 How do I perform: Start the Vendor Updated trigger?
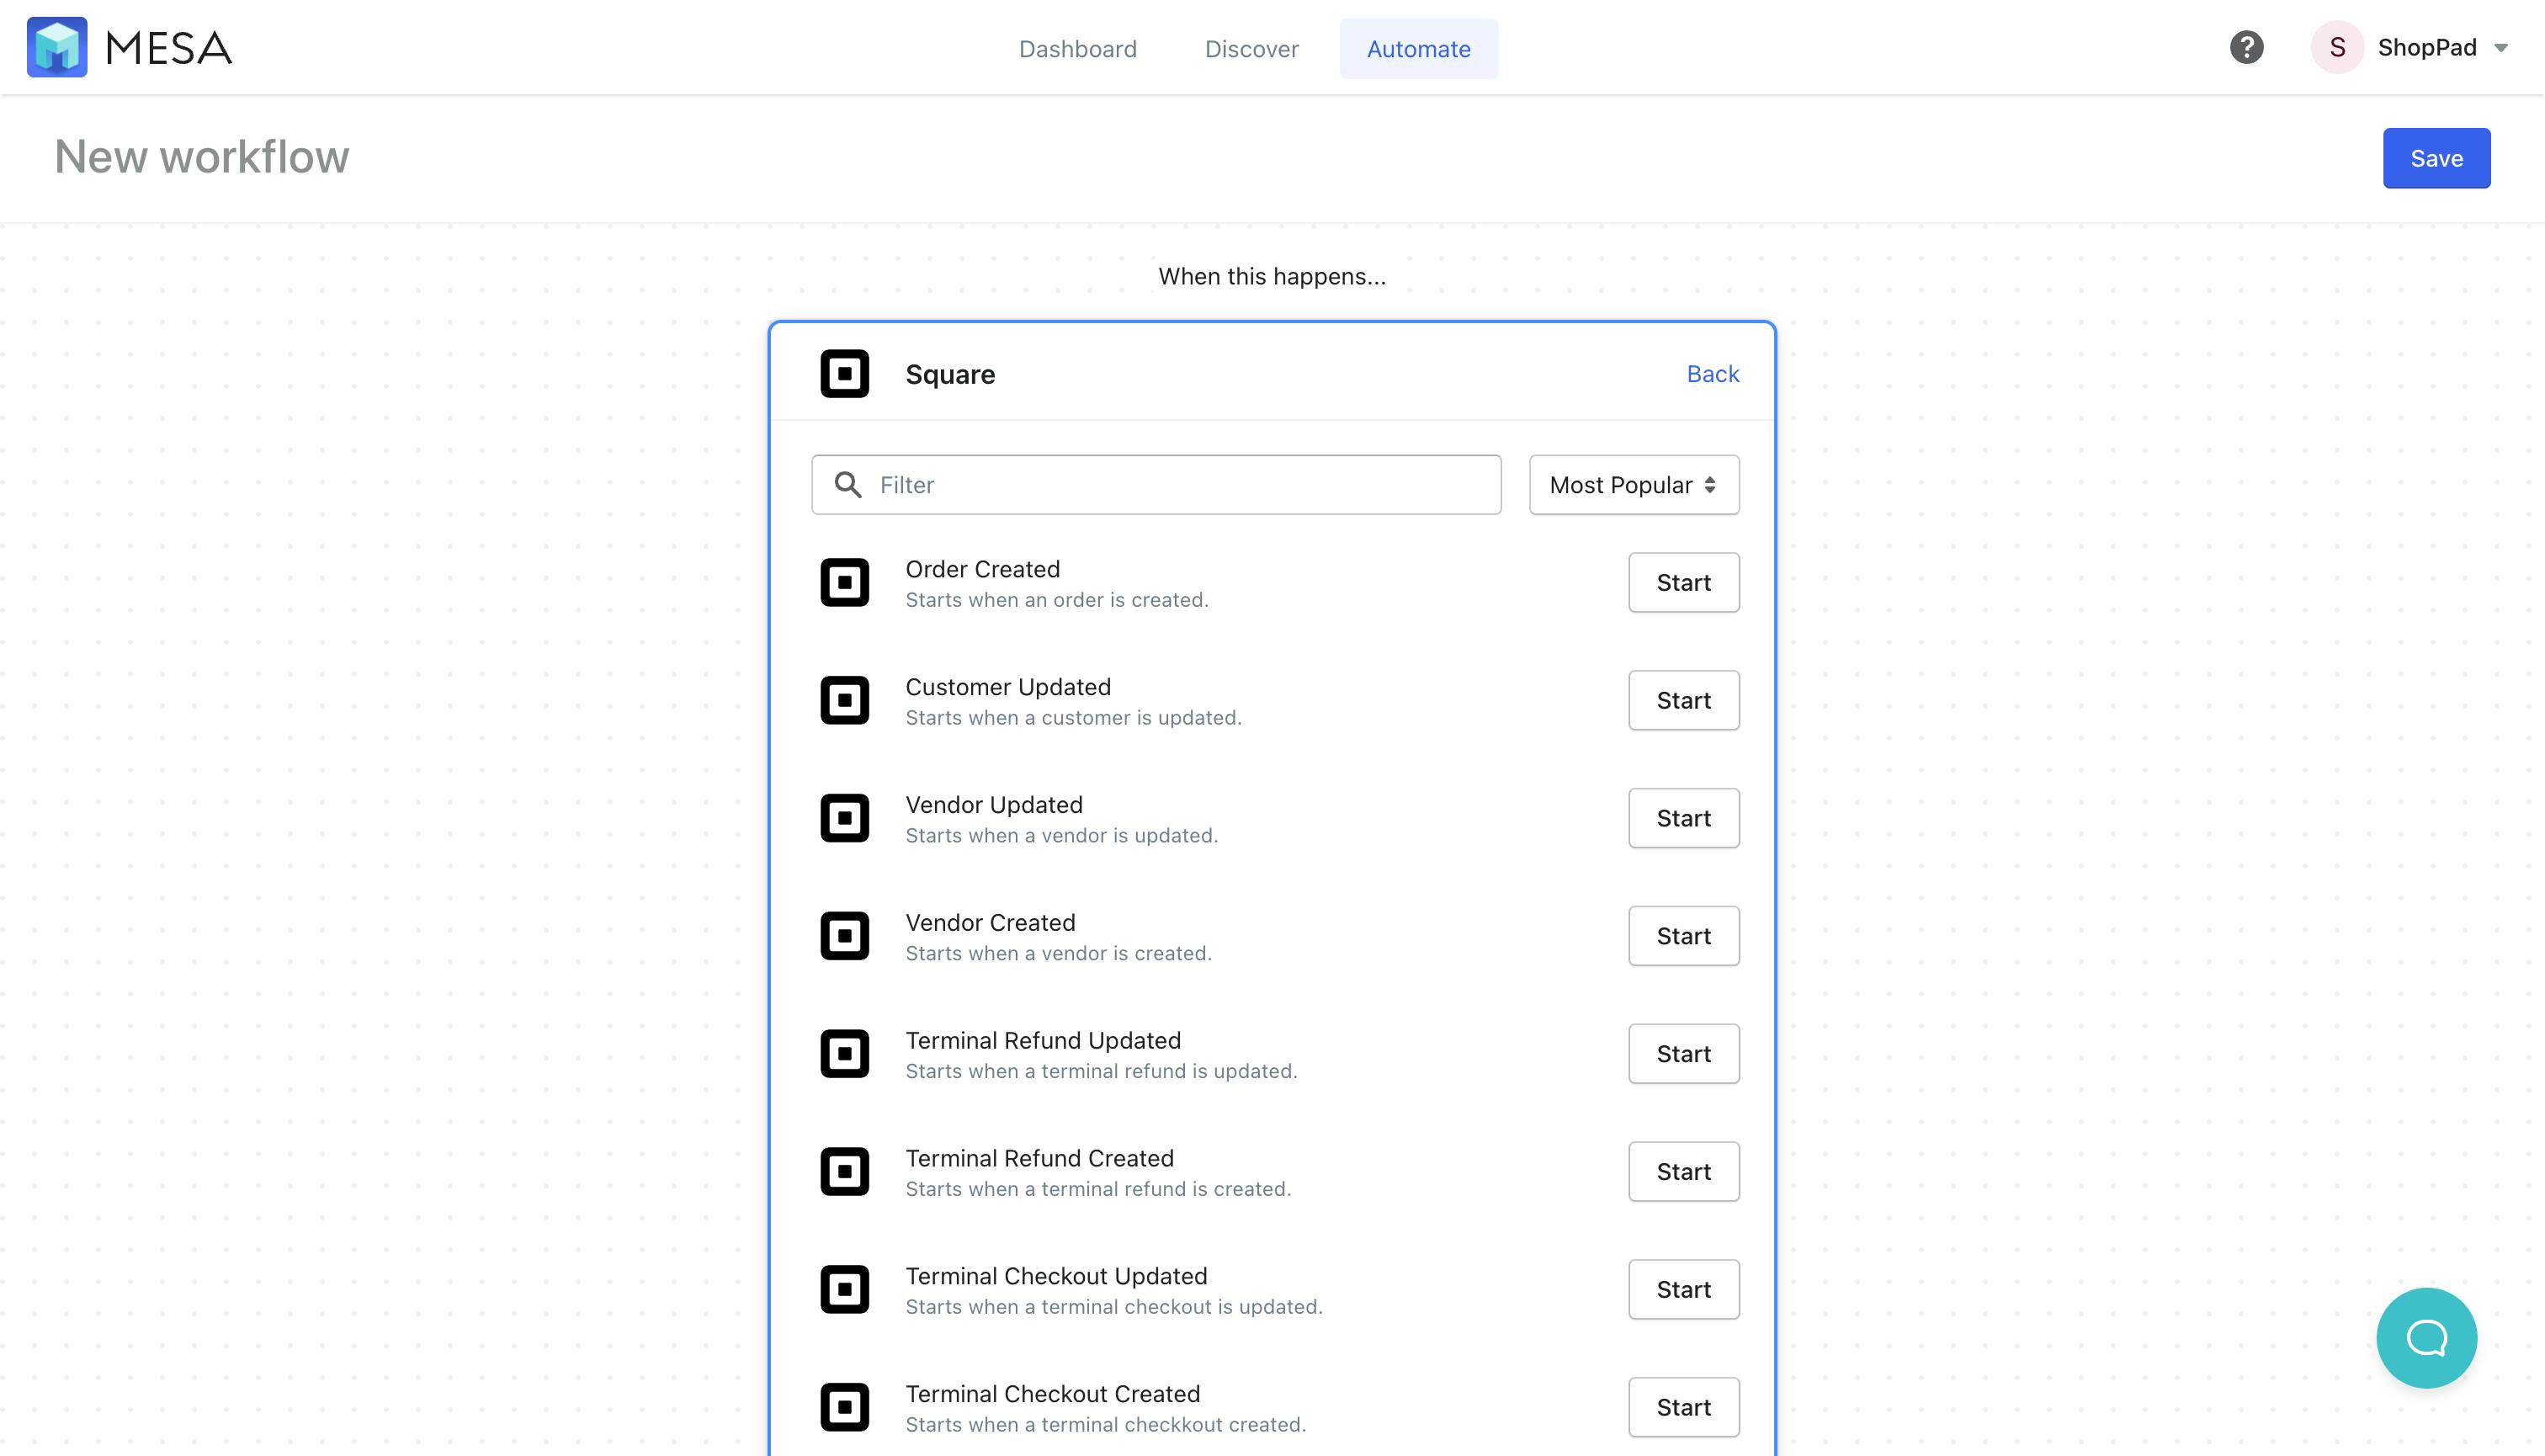pyautogui.click(x=1683, y=818)
